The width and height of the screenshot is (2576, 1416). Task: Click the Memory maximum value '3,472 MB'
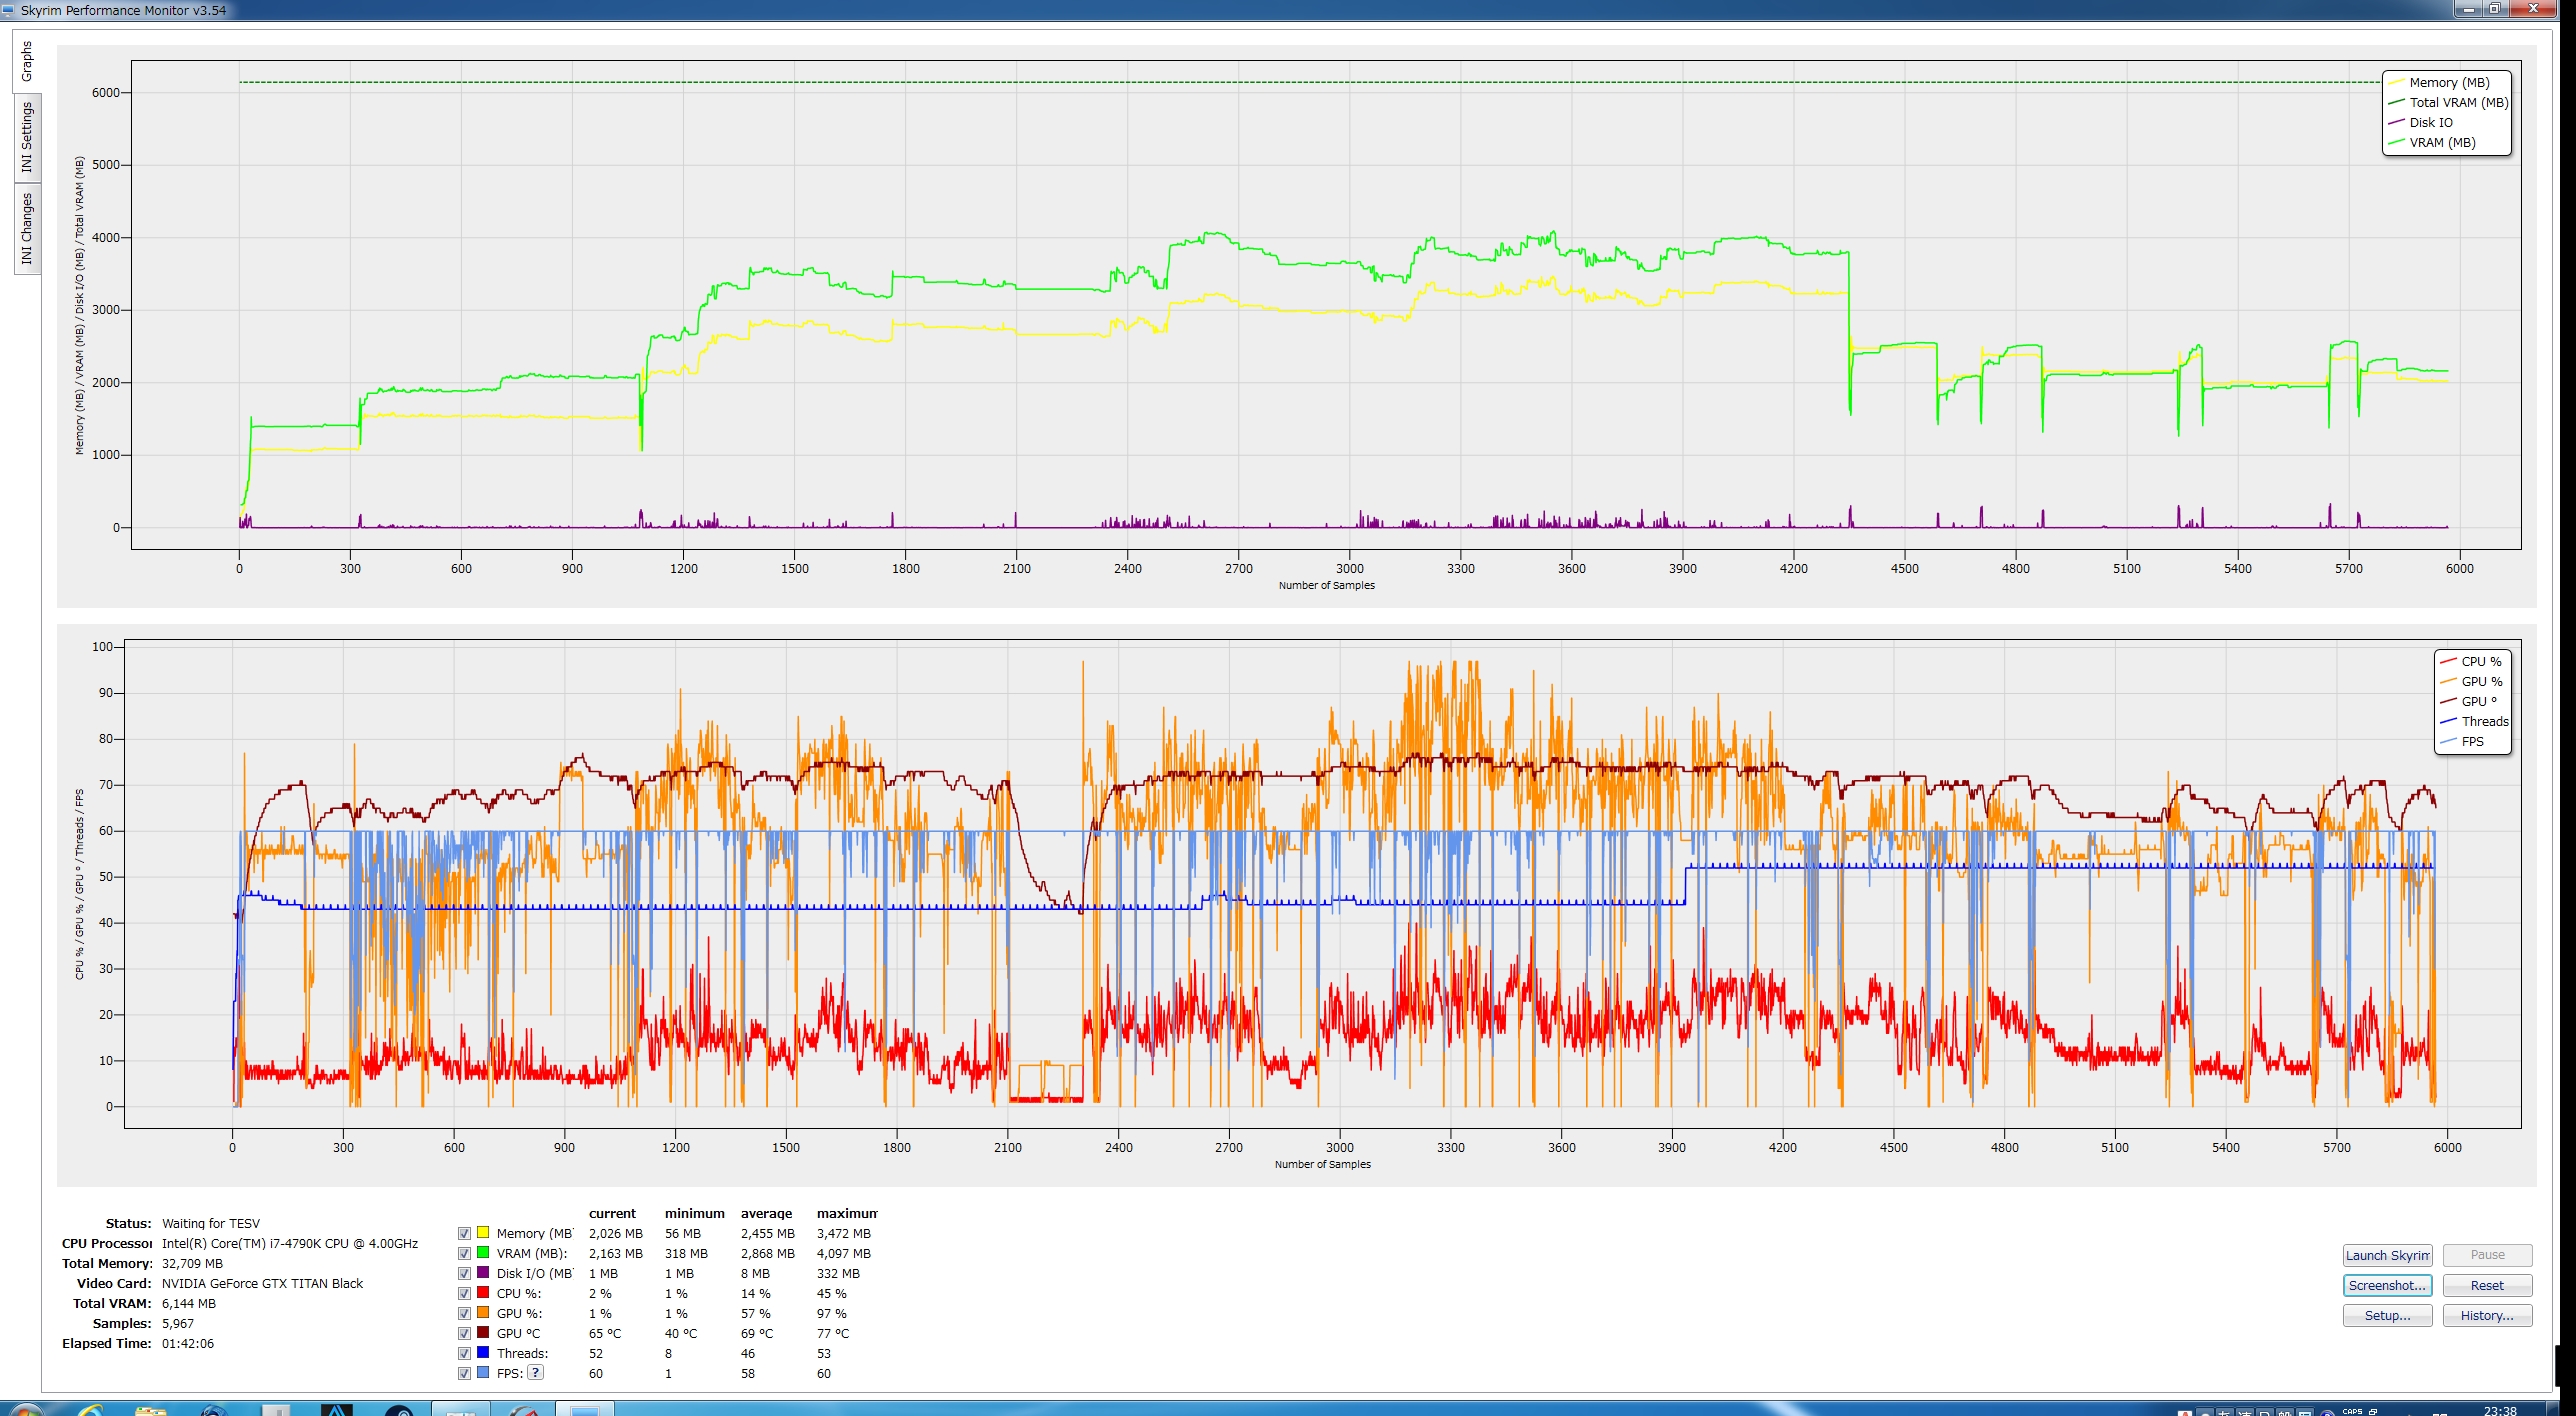click(x=843, y=1233)
